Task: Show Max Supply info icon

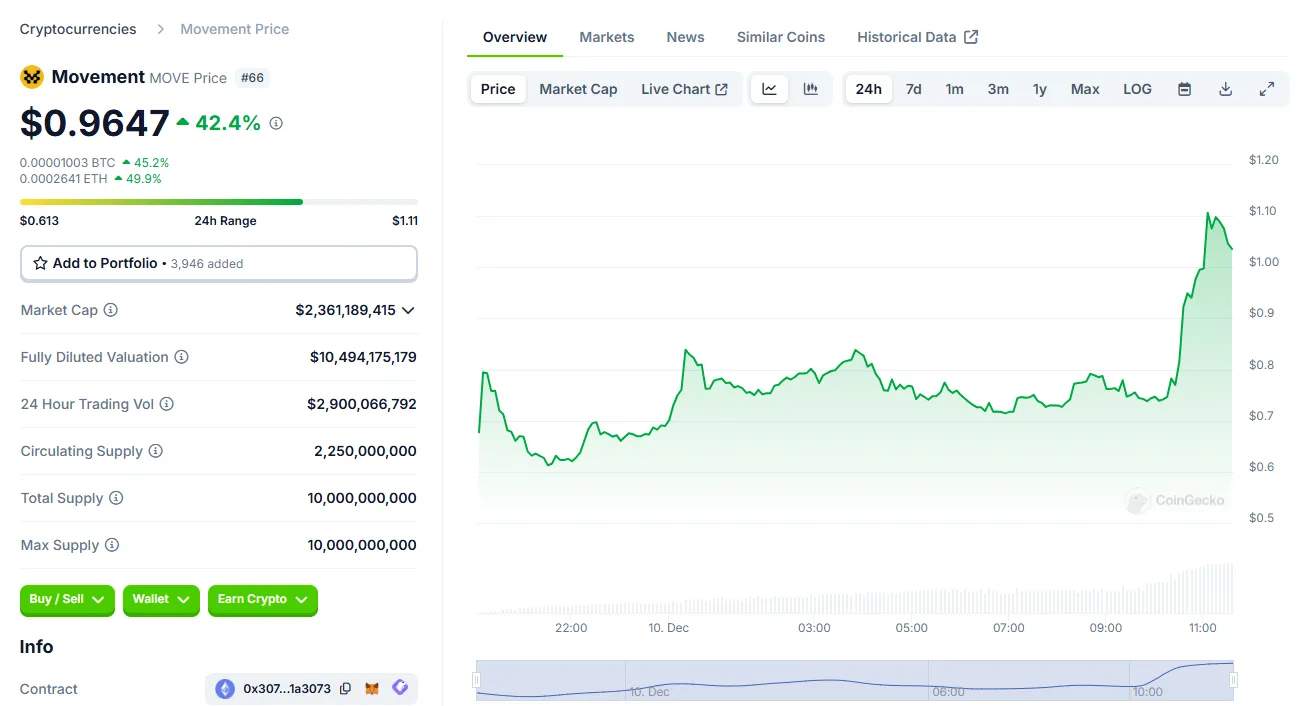Action: coord(112,545)
